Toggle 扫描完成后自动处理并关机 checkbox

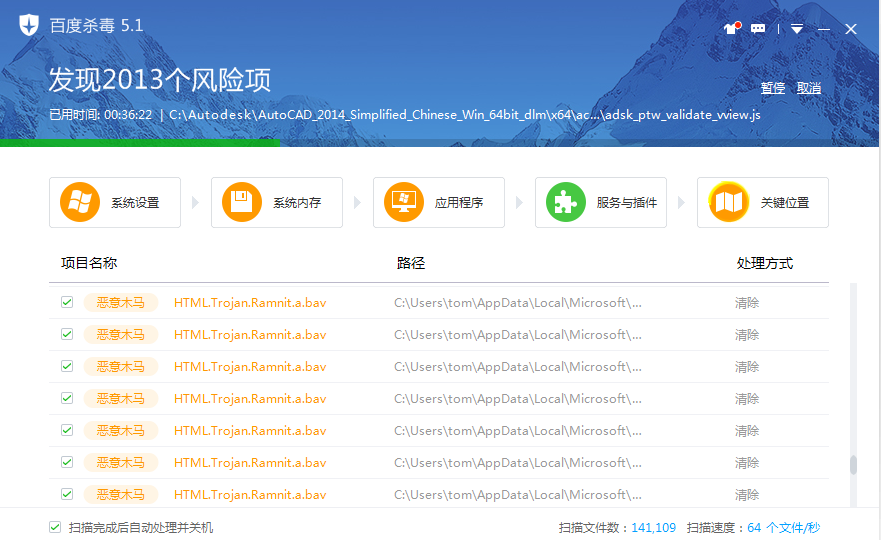click(x=55, y=527)
